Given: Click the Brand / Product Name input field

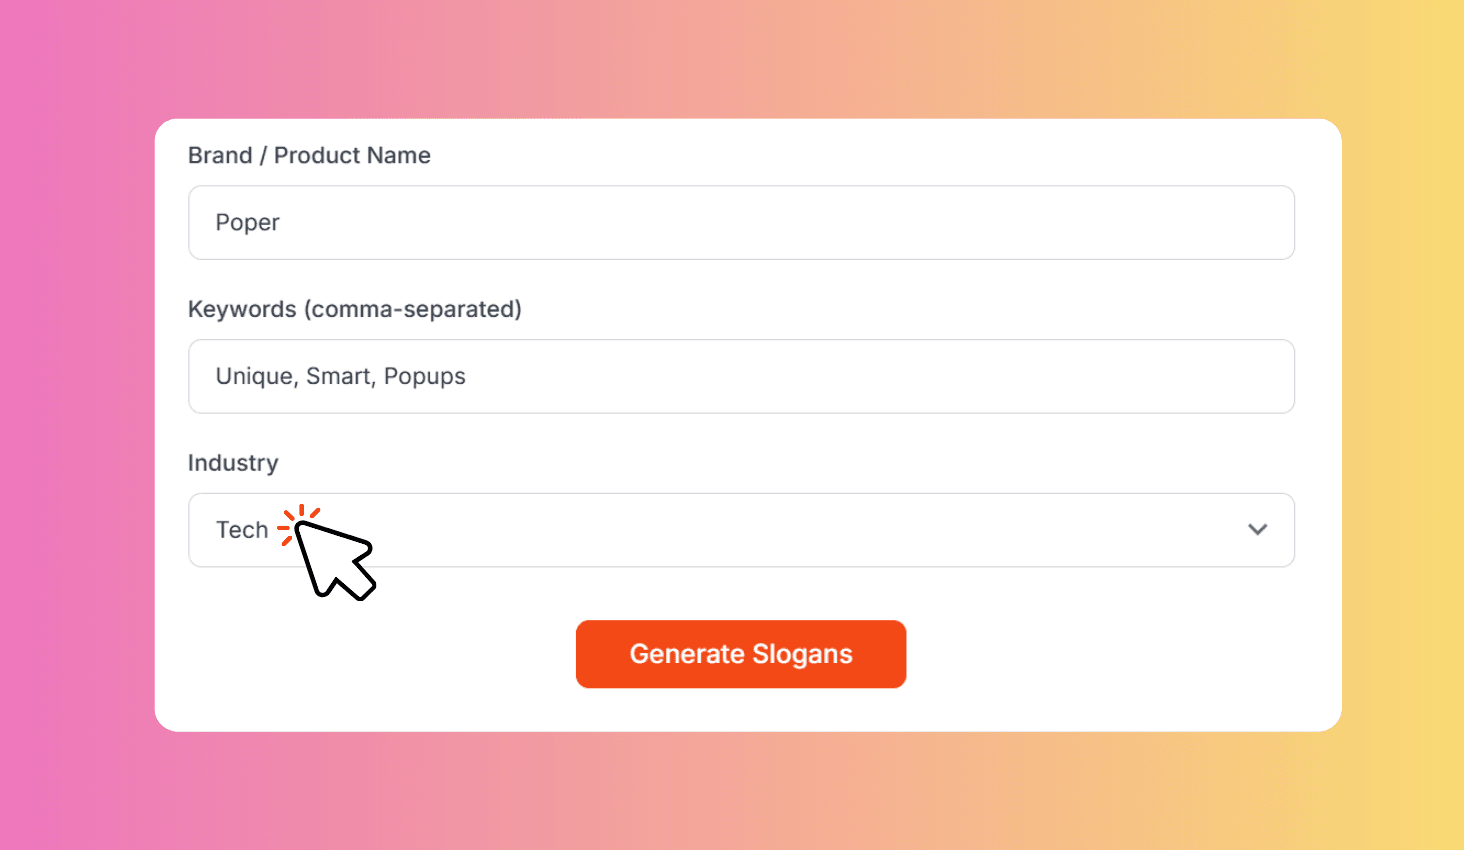Looking at the screenshot, I should 740,222.
